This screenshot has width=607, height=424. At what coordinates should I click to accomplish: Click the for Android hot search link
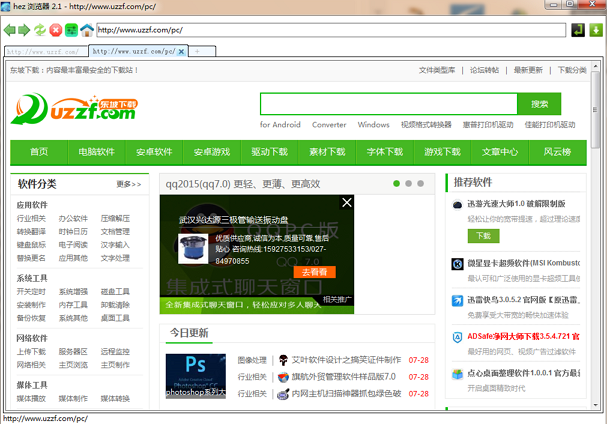click(280, 125)
